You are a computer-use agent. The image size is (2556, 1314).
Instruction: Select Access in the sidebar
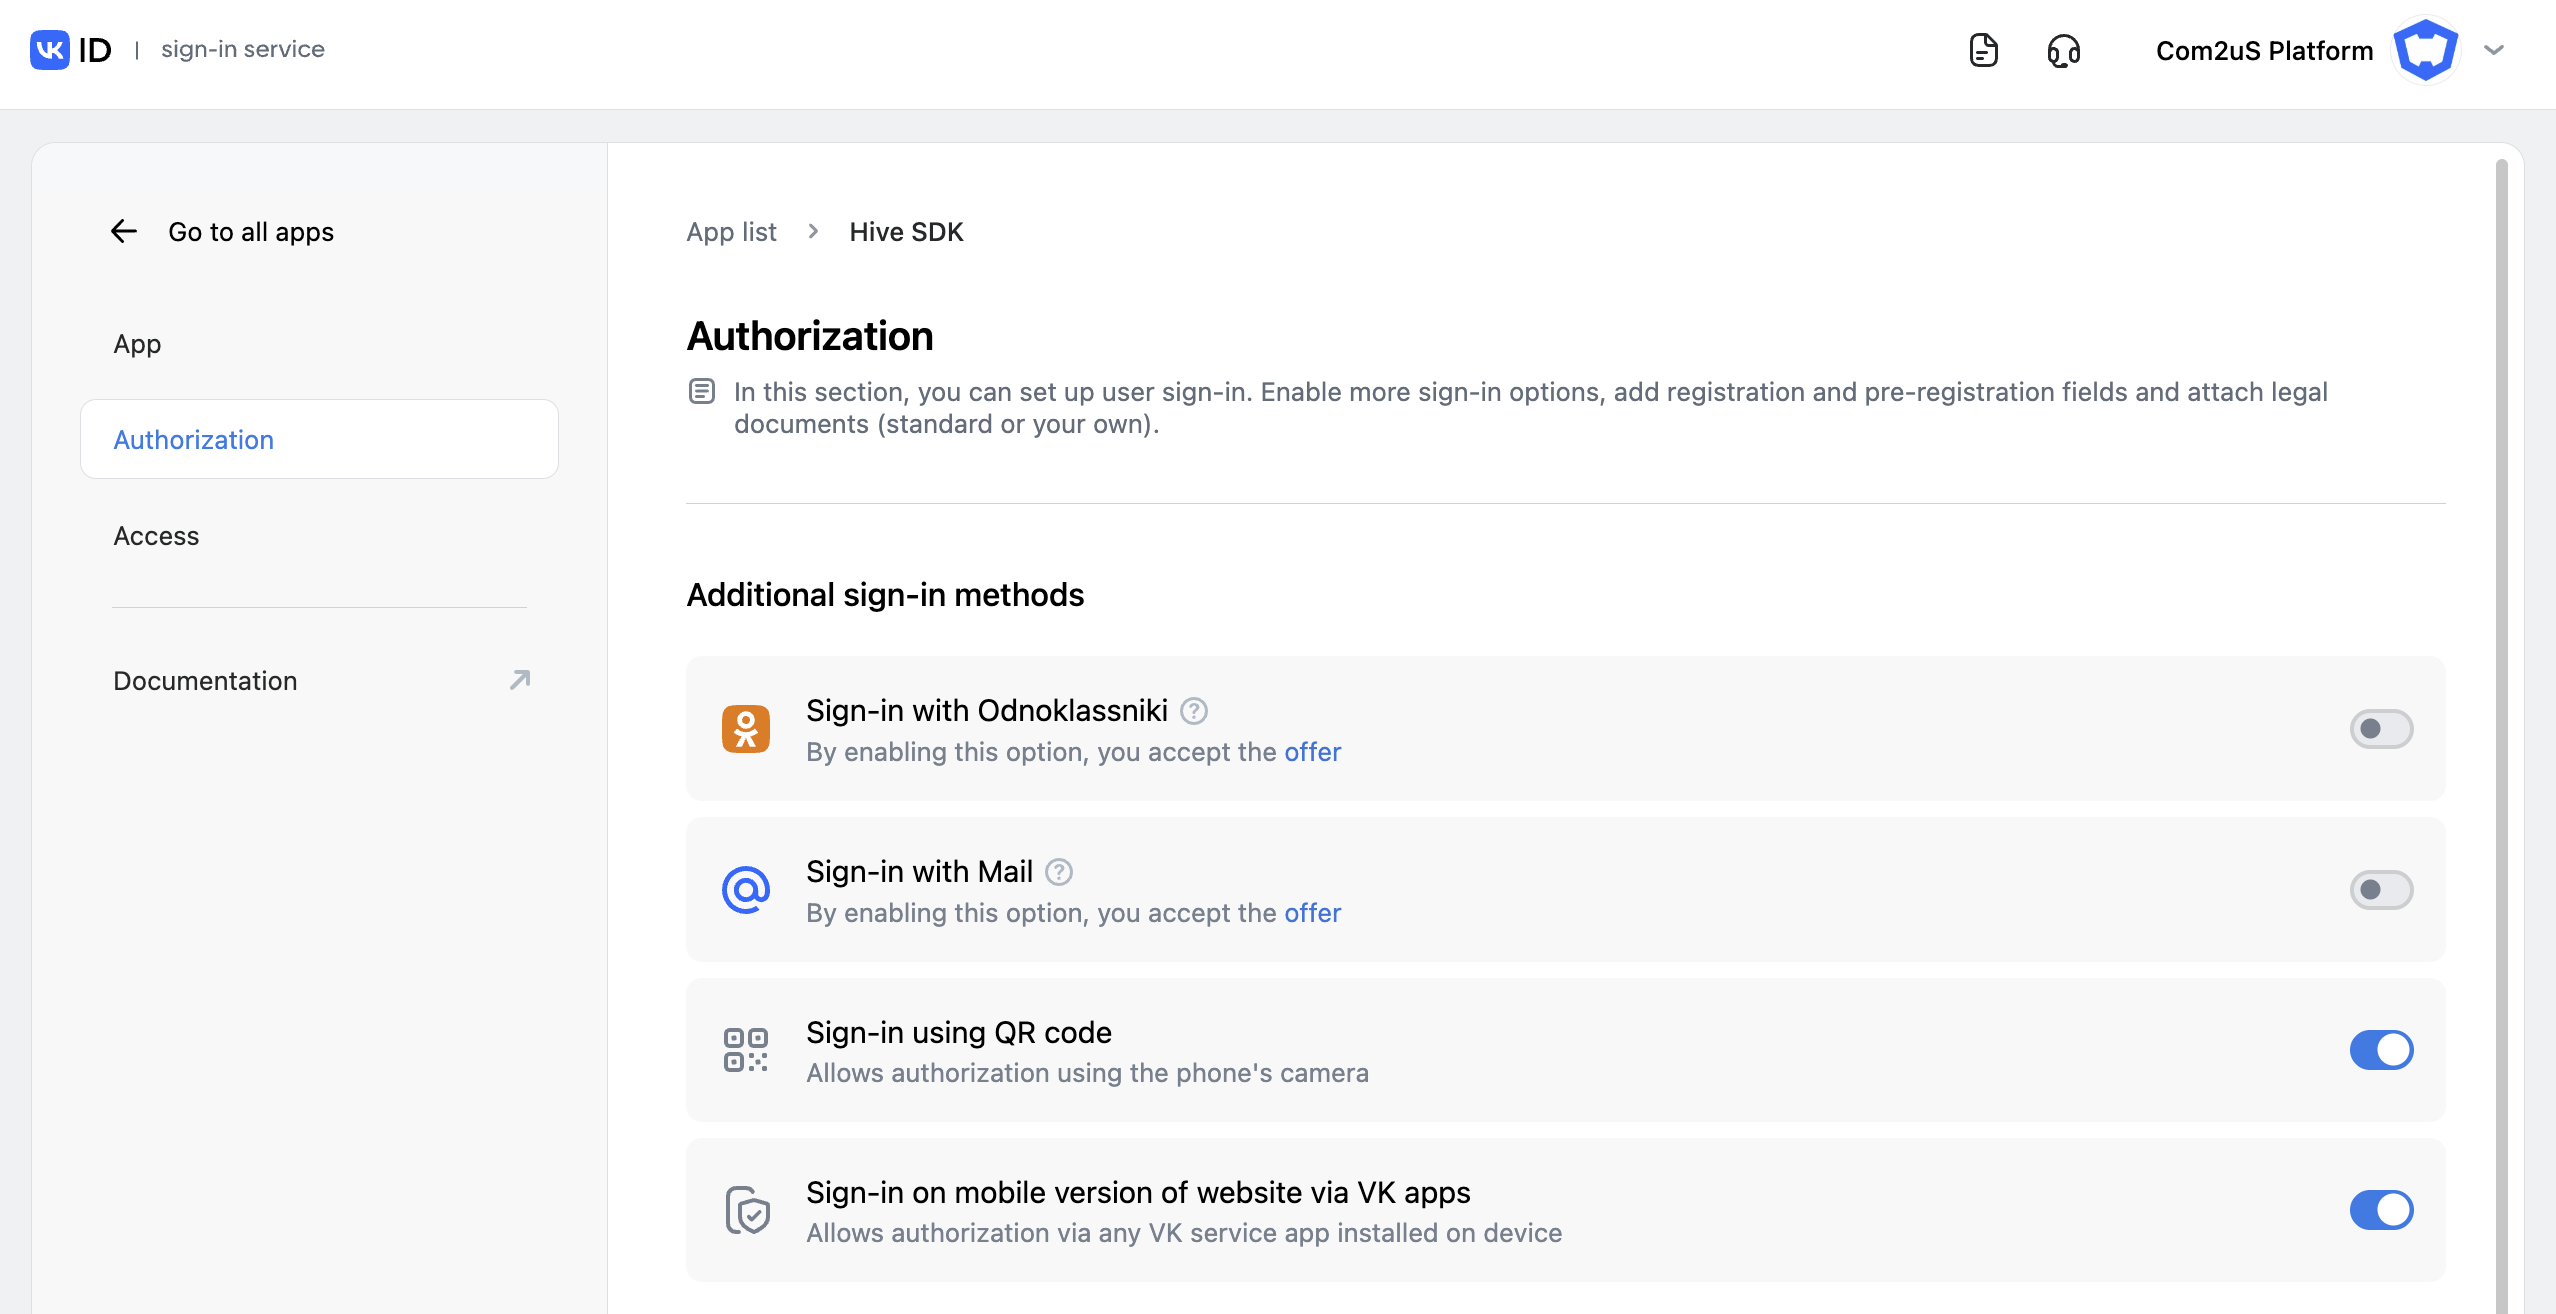click(x=156, y=536)
